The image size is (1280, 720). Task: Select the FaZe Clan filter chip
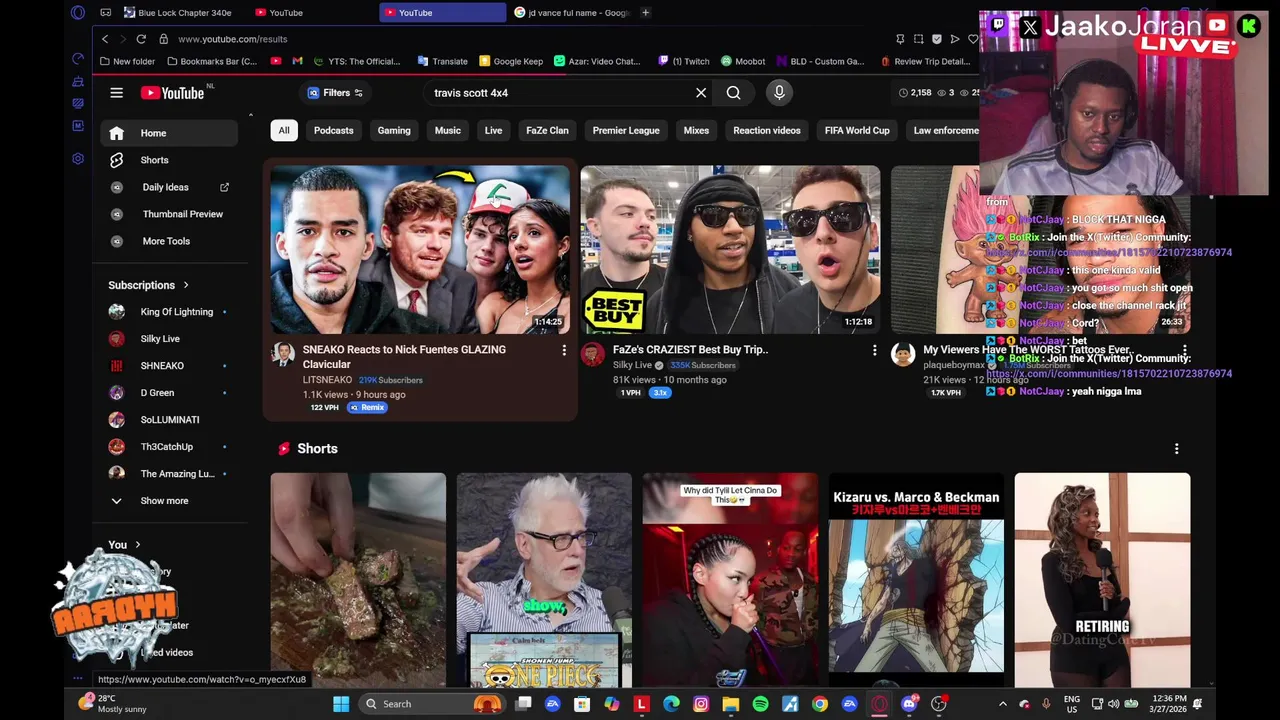[x=547, y=130]
